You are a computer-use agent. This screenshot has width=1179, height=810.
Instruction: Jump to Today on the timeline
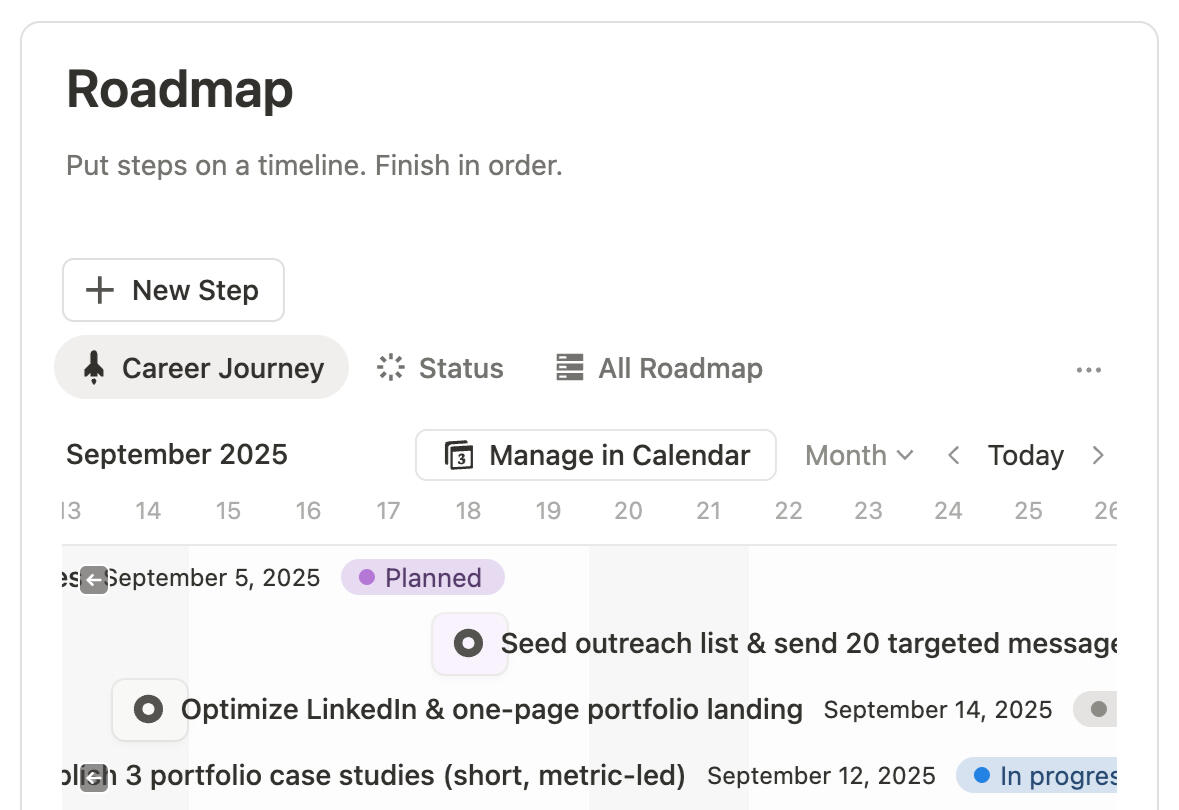(1025, 455)
